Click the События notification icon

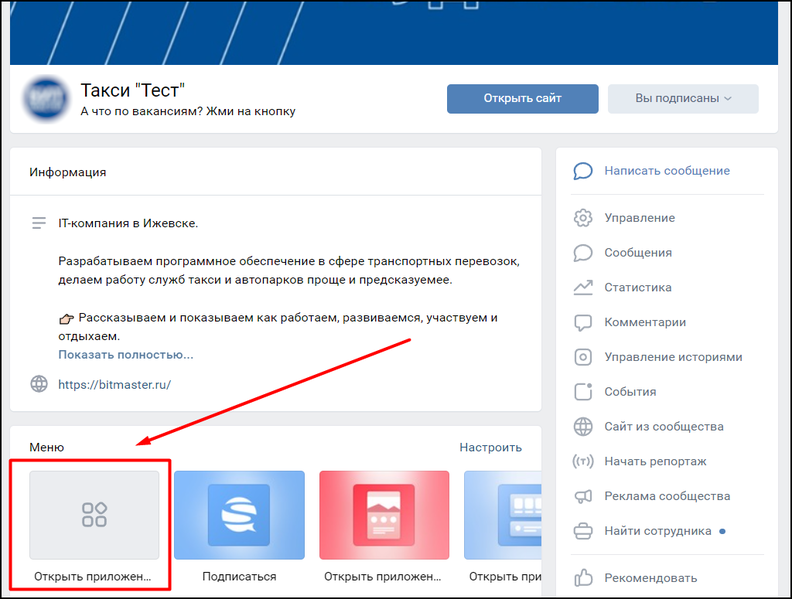(583, 391)
